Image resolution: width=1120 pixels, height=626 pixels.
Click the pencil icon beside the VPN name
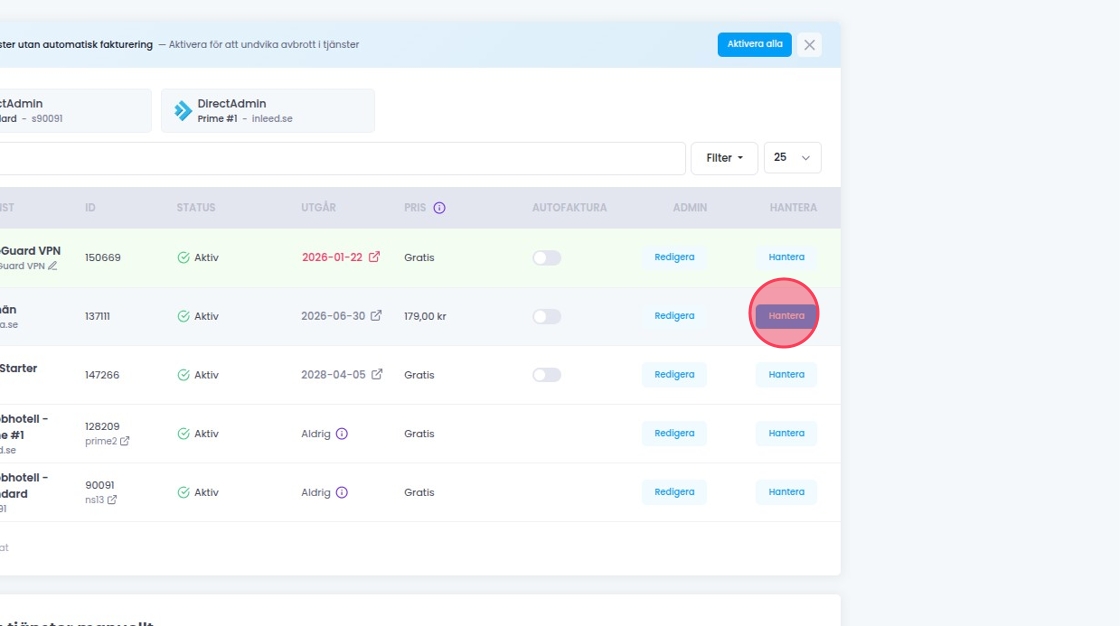click(x=53, y=266)
